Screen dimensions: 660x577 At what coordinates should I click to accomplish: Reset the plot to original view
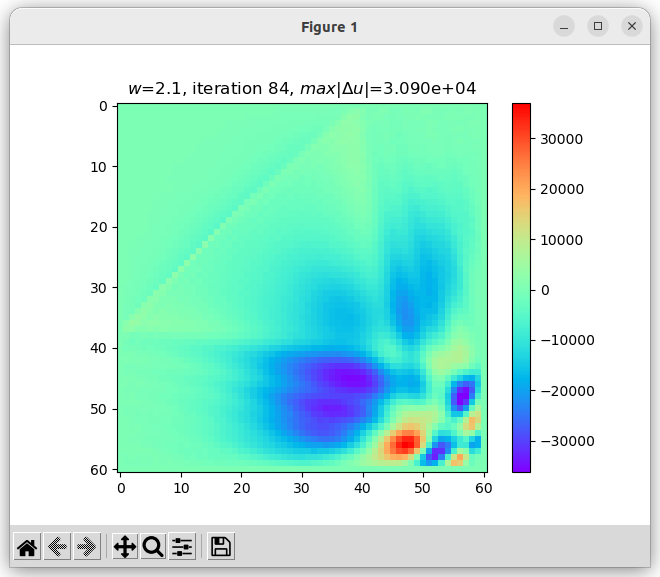pos(27,547)
